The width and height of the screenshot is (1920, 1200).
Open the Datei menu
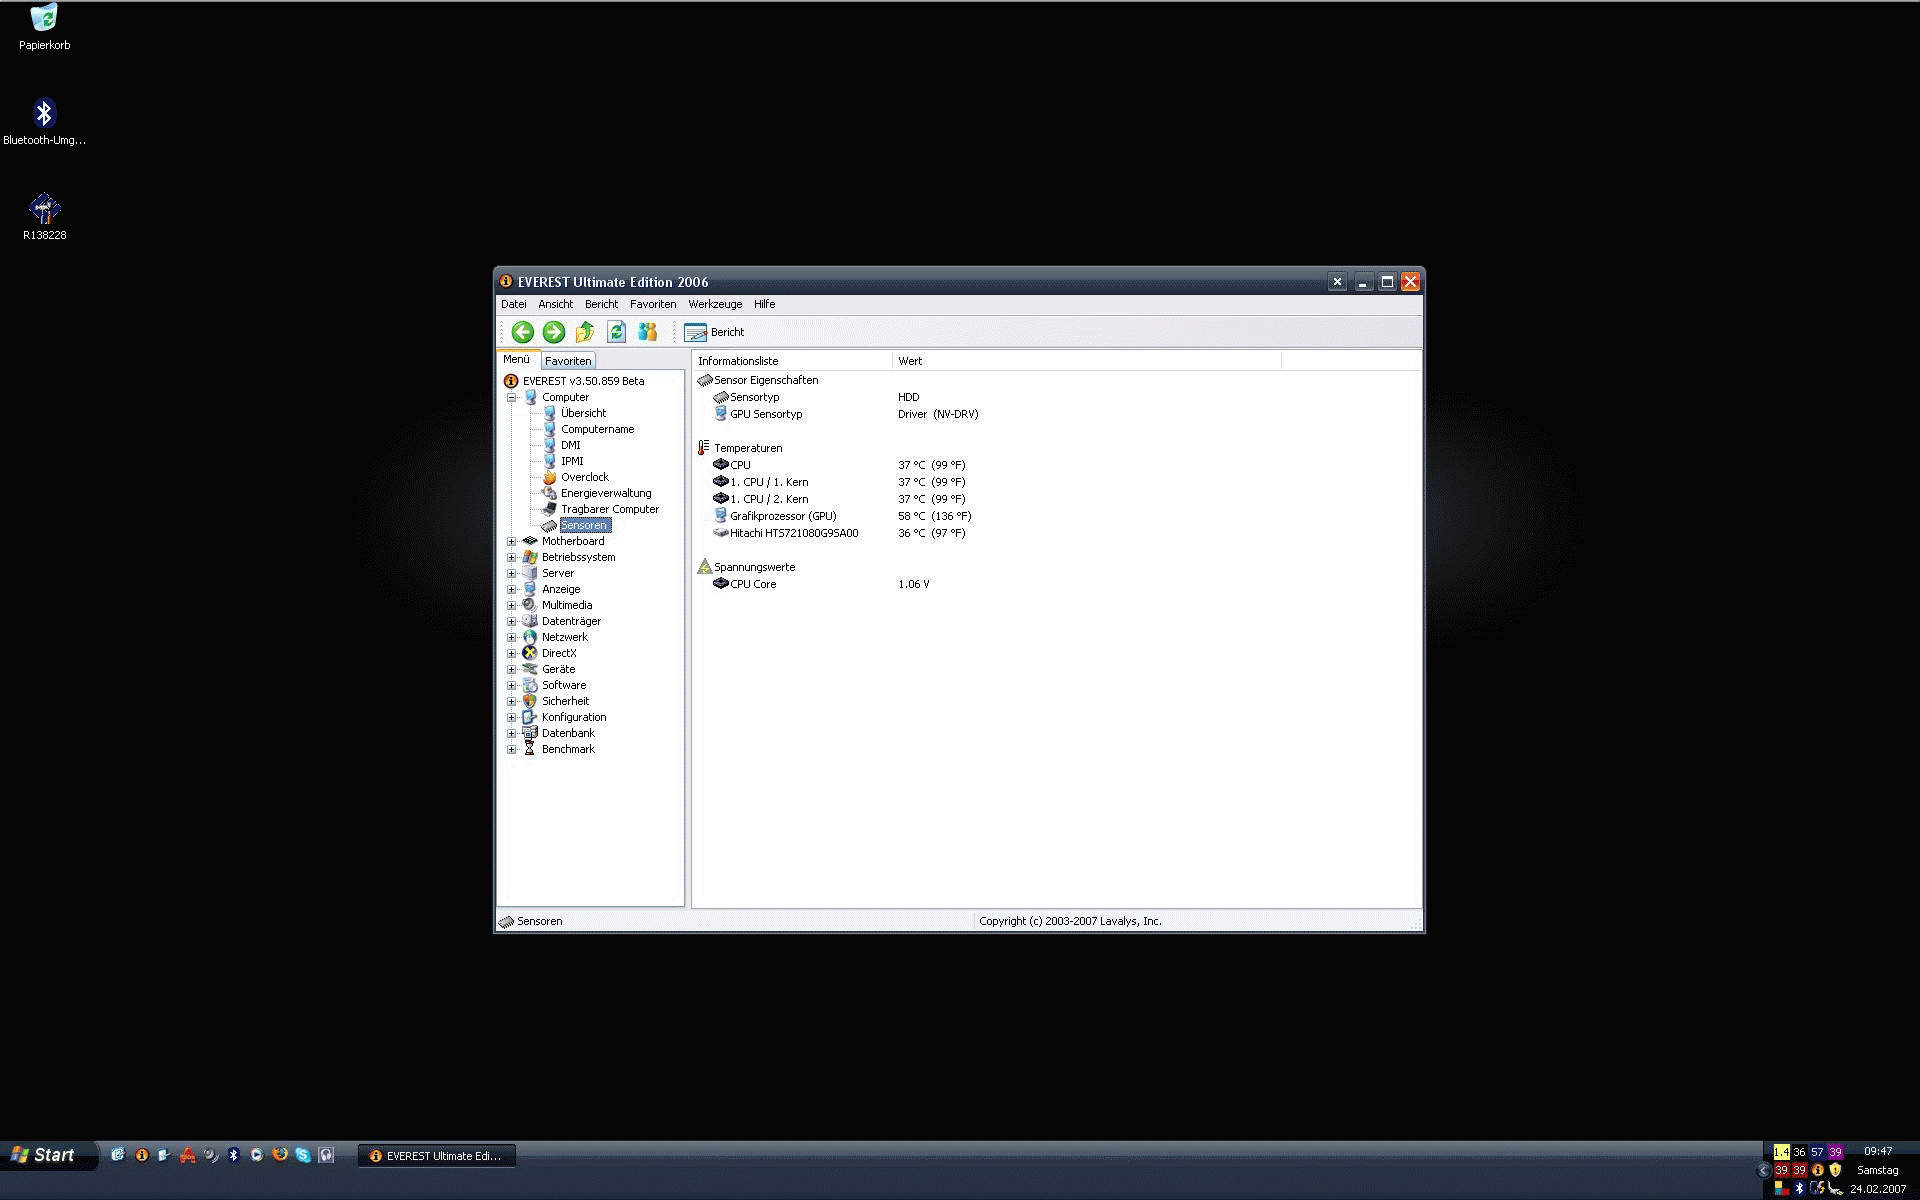coord(513,304)
